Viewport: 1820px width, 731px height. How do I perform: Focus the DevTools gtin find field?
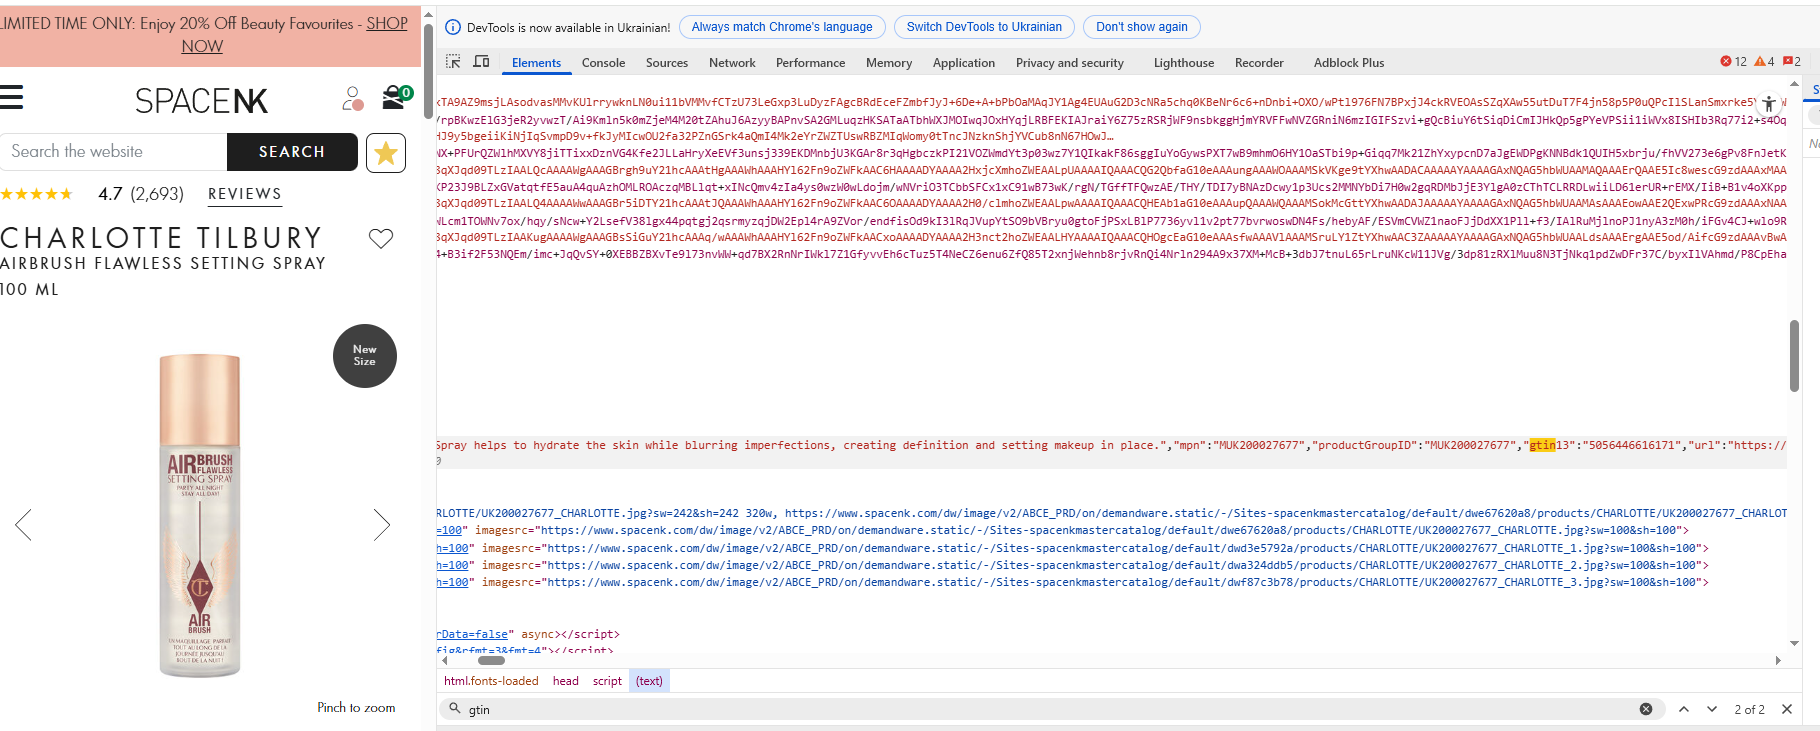coord(1050,709)
